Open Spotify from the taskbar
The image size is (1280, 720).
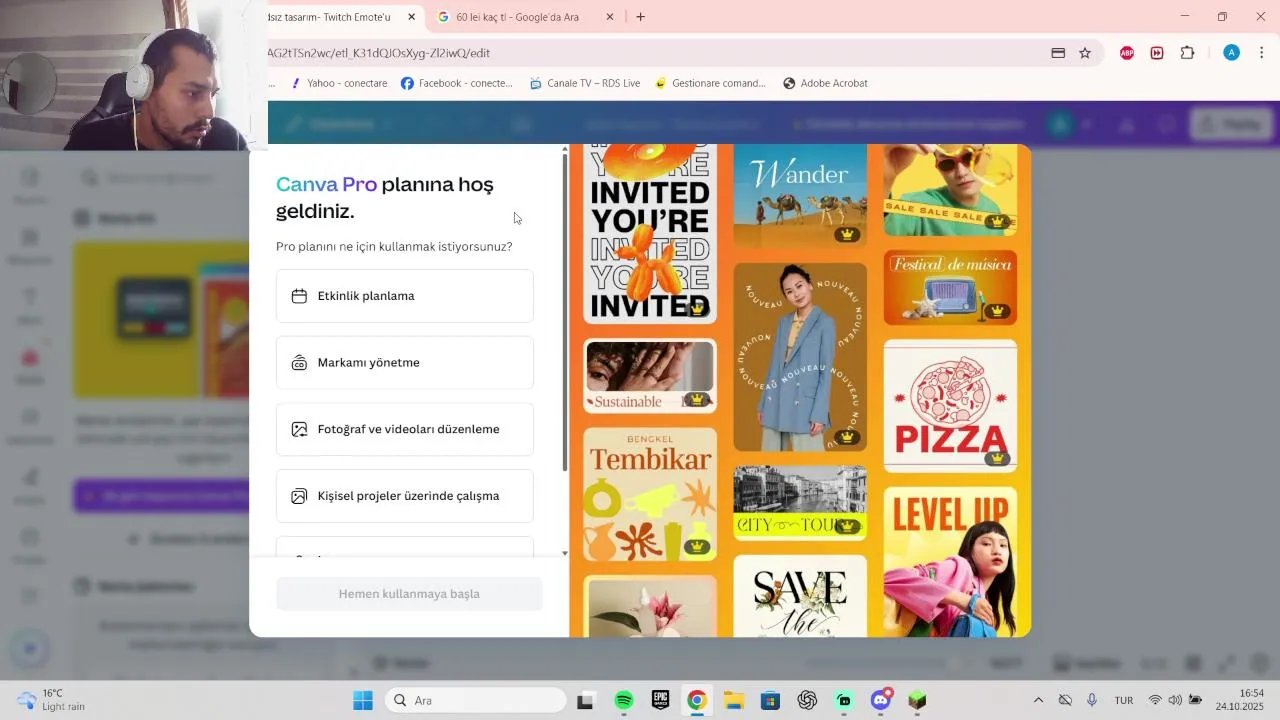coord(624,700)
